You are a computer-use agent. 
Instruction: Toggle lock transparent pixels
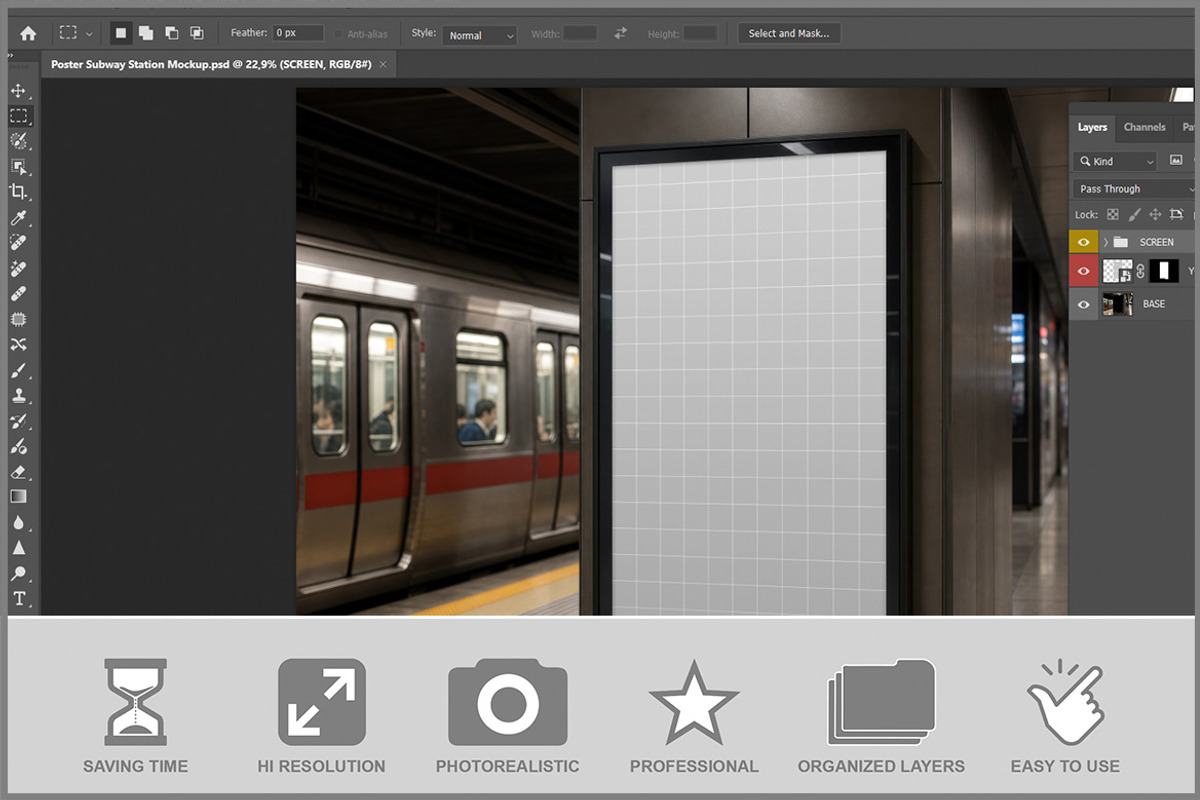pos(1113,214)
